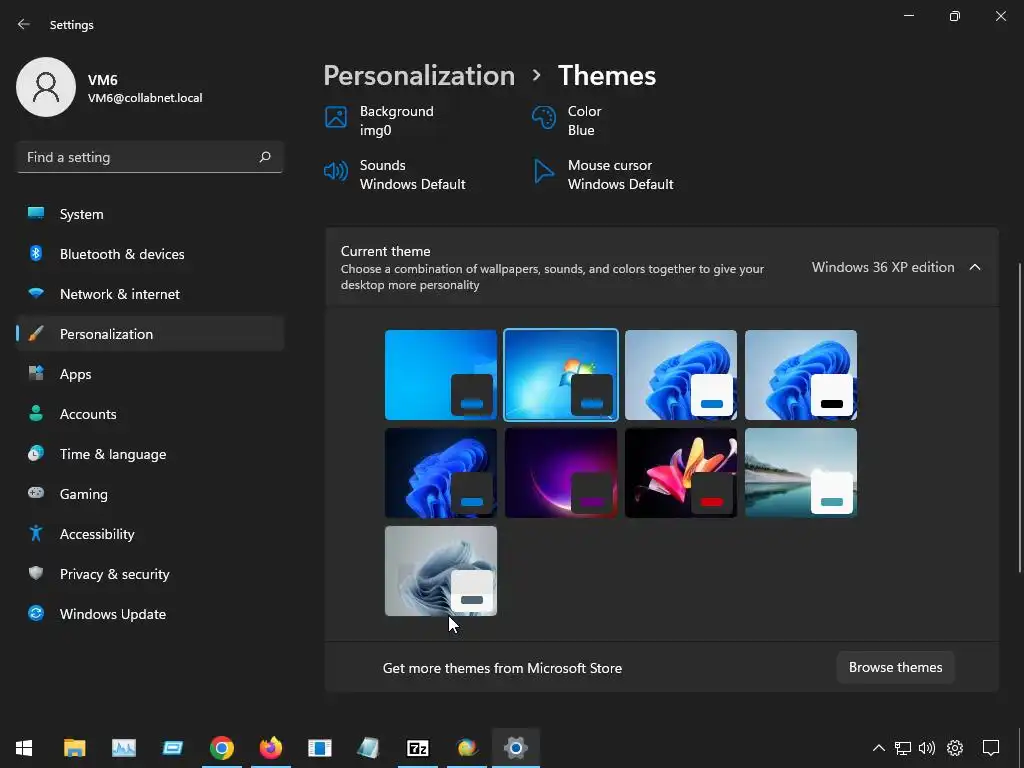Open Bluetooth & devices settings

pos(150,254)
